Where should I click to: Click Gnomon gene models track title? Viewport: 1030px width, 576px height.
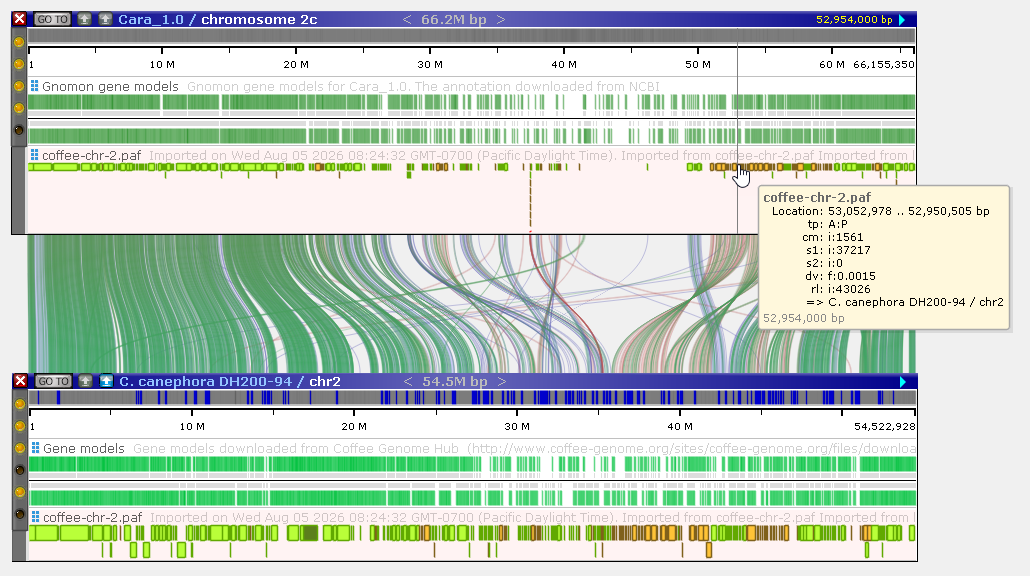tap(110, 86)
